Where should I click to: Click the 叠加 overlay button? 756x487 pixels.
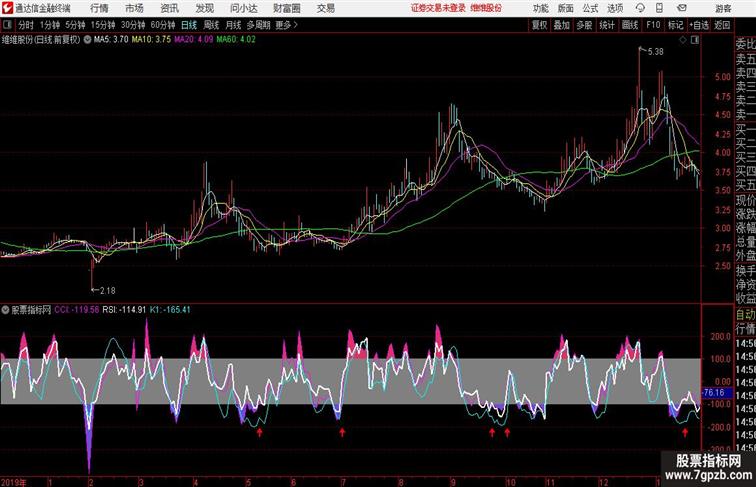pyautogui.click(x=562, y=25)
